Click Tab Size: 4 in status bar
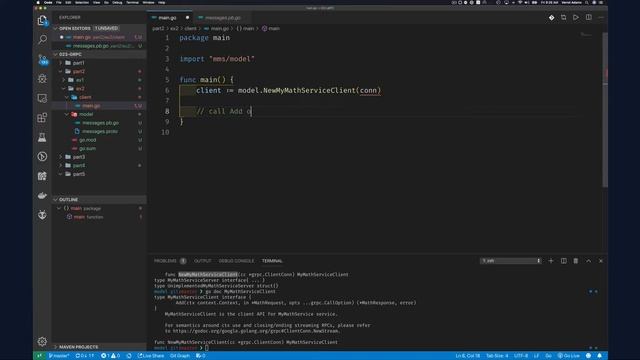 click(x=497, y=356)
